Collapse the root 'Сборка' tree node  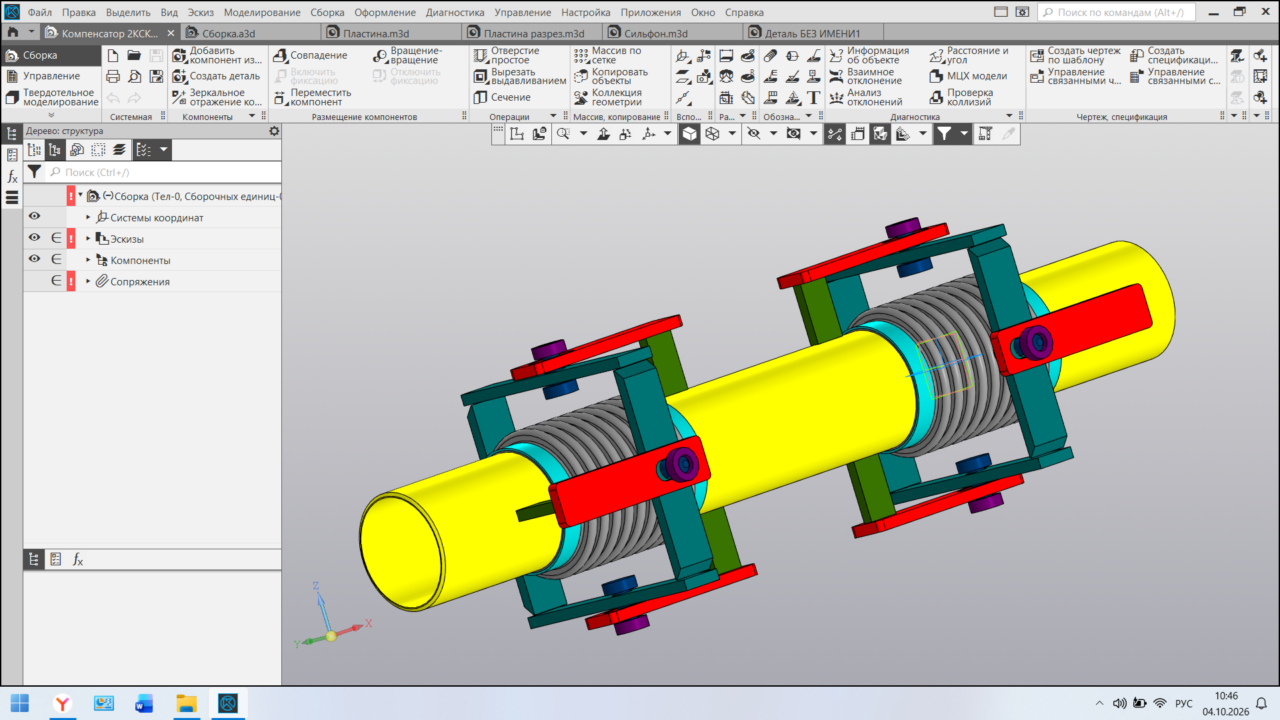pyautogui.click(x=80, y=195)
